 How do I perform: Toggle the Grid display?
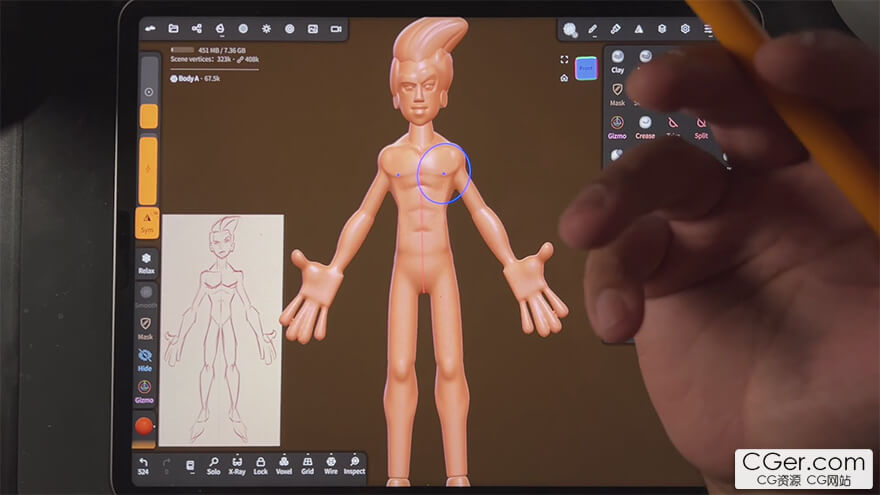pos(307,466)
